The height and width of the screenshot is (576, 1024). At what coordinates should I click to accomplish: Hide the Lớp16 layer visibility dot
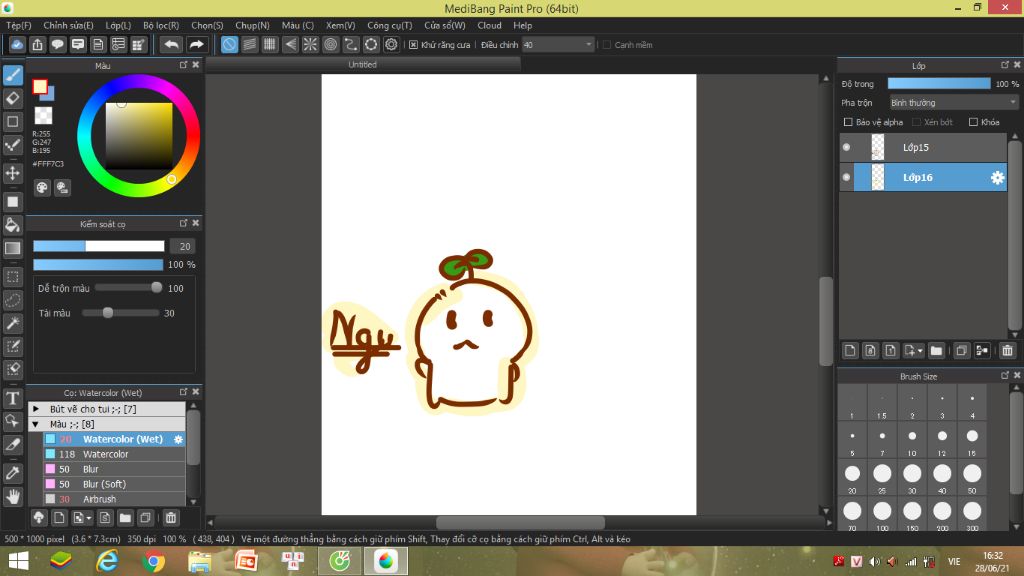point(846,177)
